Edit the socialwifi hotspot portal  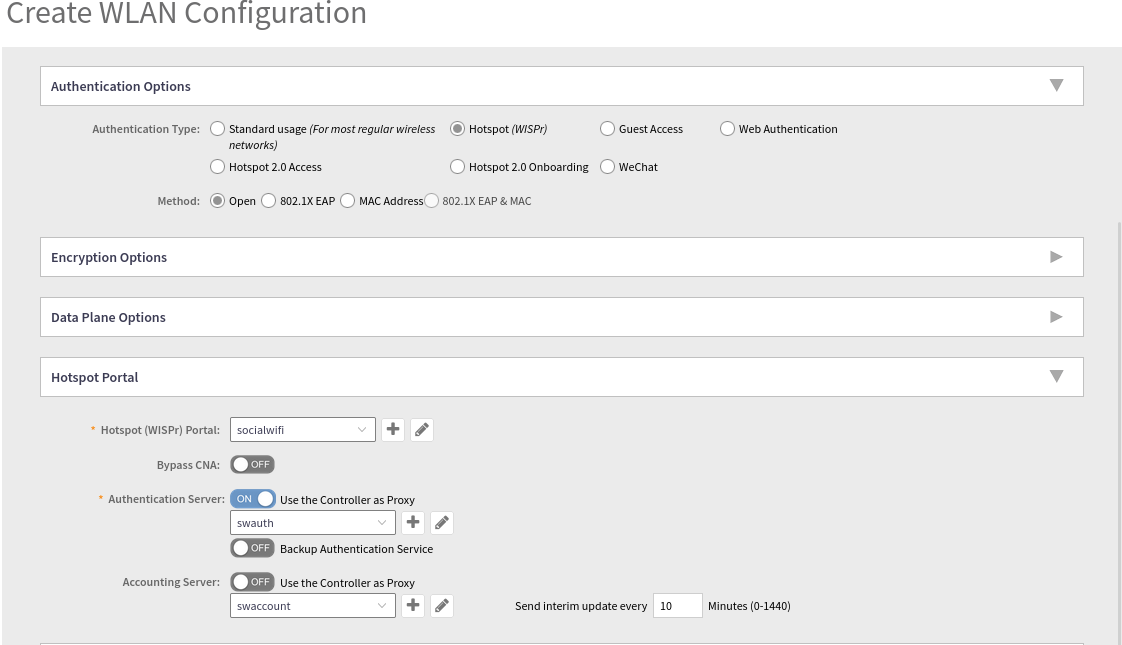coord(422,430)
